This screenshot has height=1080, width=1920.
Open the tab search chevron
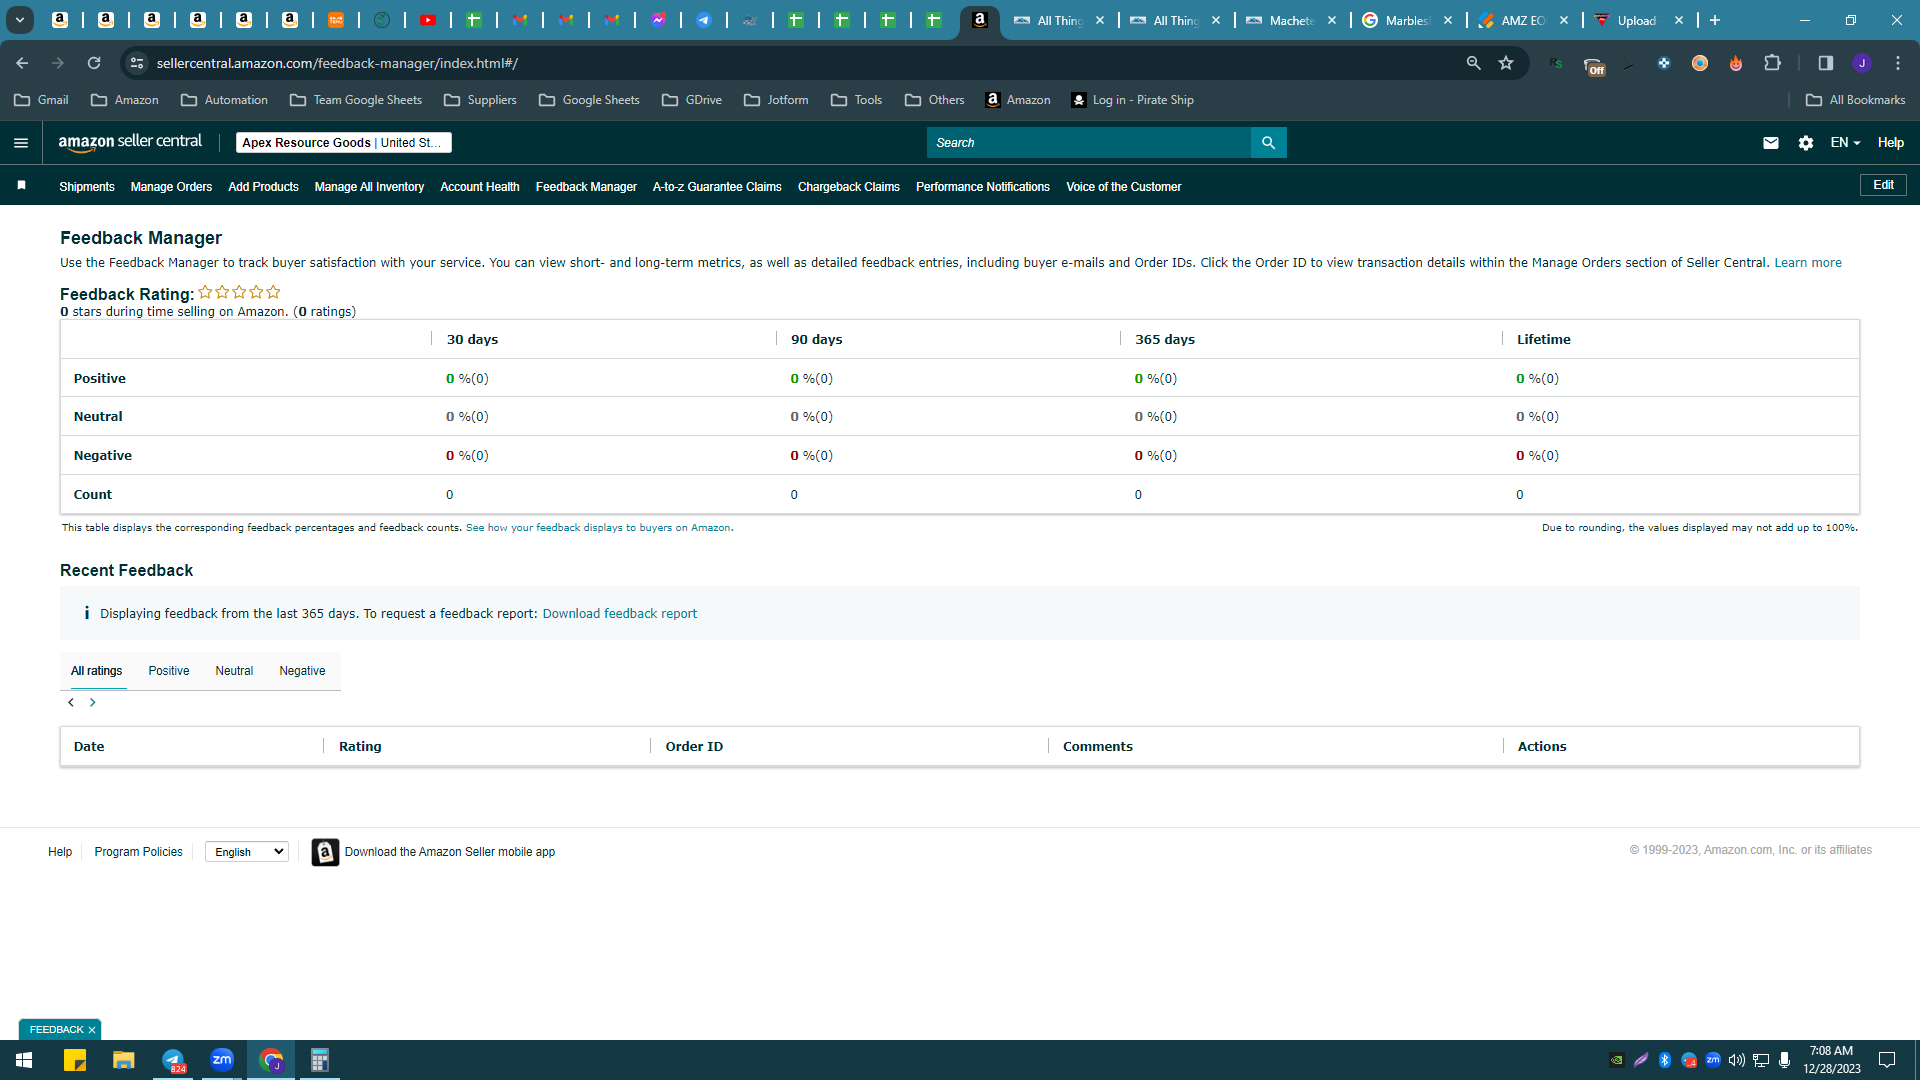[x=19, y=20]
